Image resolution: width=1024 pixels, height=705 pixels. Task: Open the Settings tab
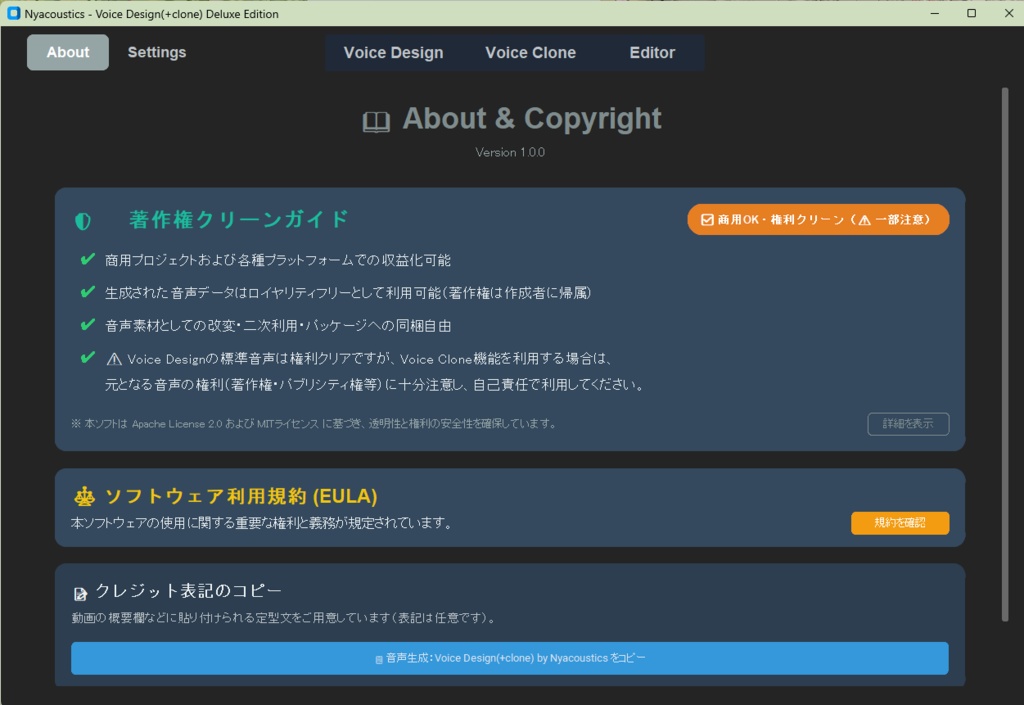(156, 52)
